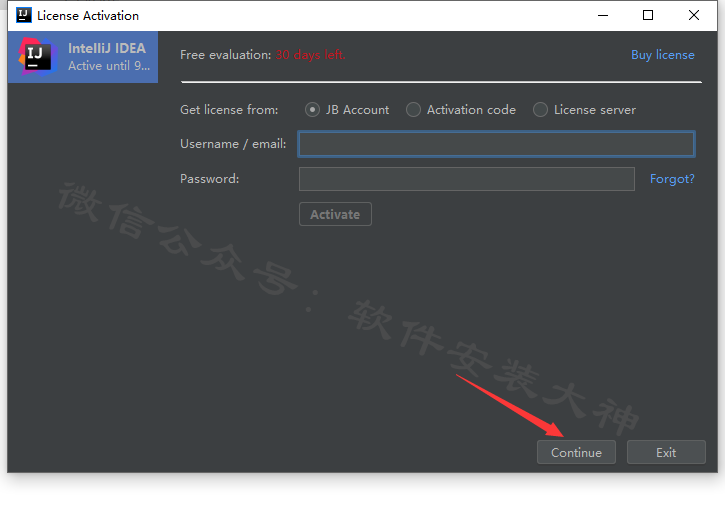This screenshot has width=725, height=513.
Task: Exit the License Activation dialog
Action: click(666, 452)
